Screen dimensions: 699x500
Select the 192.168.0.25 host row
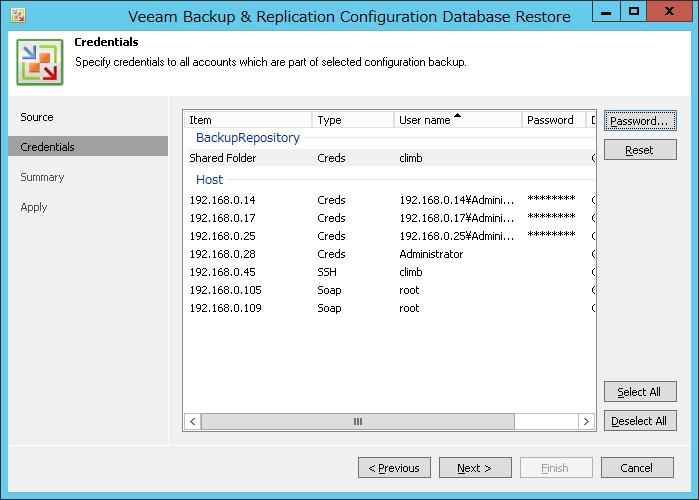390,236
